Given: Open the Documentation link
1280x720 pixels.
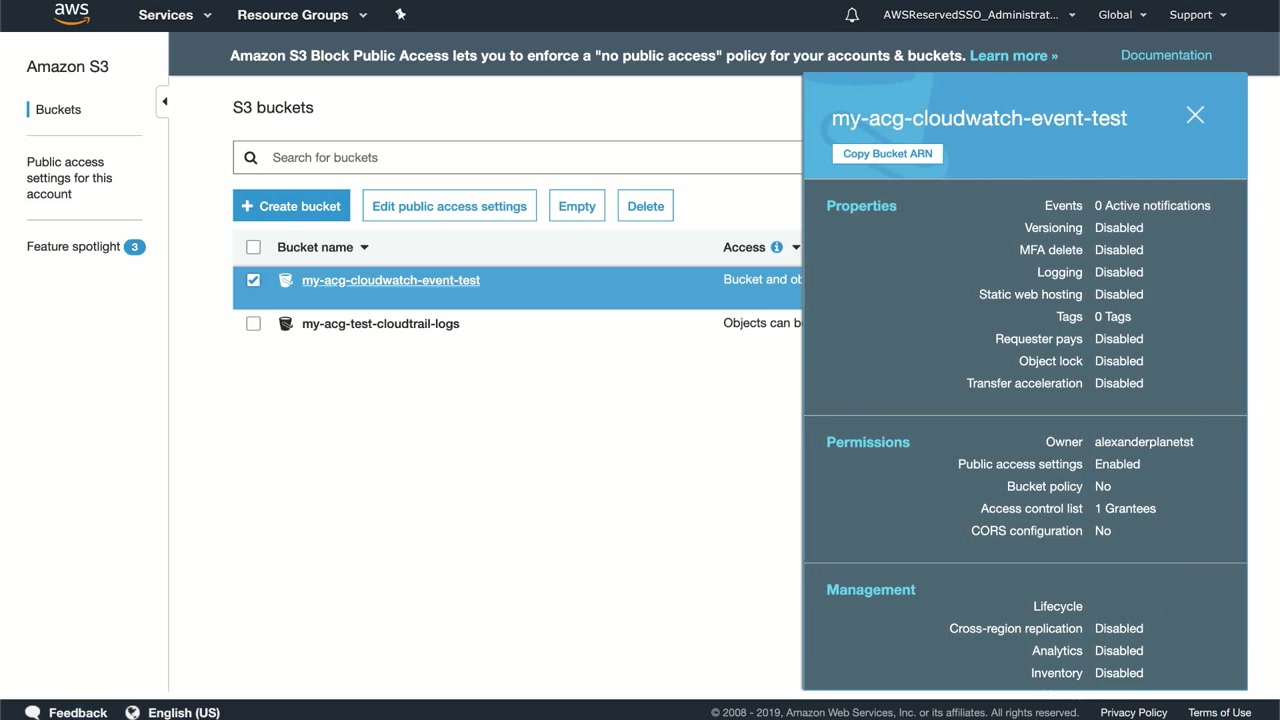Looking at the screenshot, I should (x=1166, y=55).
